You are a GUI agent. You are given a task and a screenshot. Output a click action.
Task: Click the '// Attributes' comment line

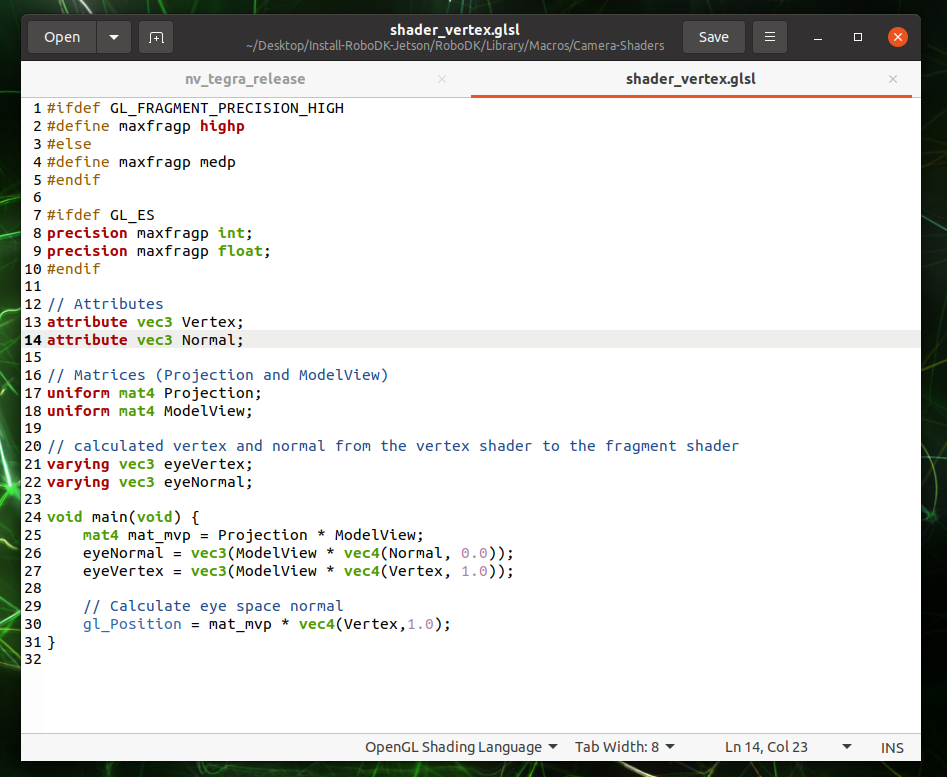pyautogui.click(x=105, y=304)
